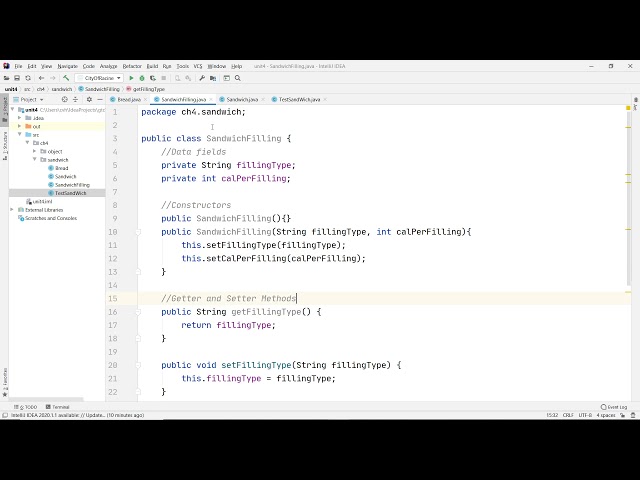Click SandwichFilling in the breadcrumb bar

[x=99, y=89]
